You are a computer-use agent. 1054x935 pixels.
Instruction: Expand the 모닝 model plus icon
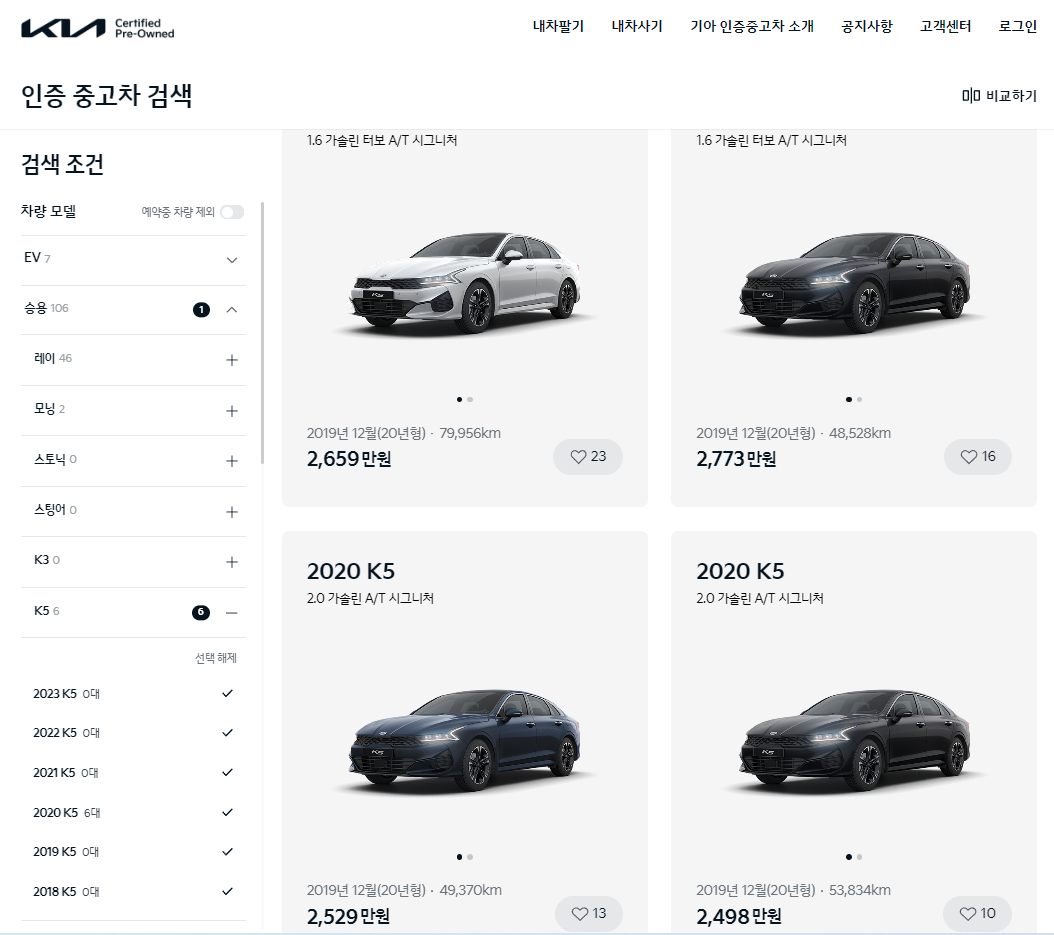coord(232,411)
